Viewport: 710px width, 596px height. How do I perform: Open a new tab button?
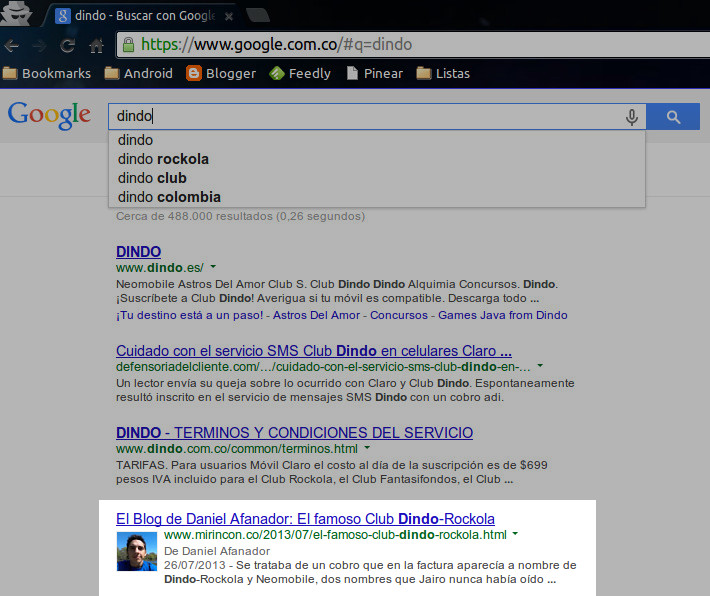coord(258,15)
